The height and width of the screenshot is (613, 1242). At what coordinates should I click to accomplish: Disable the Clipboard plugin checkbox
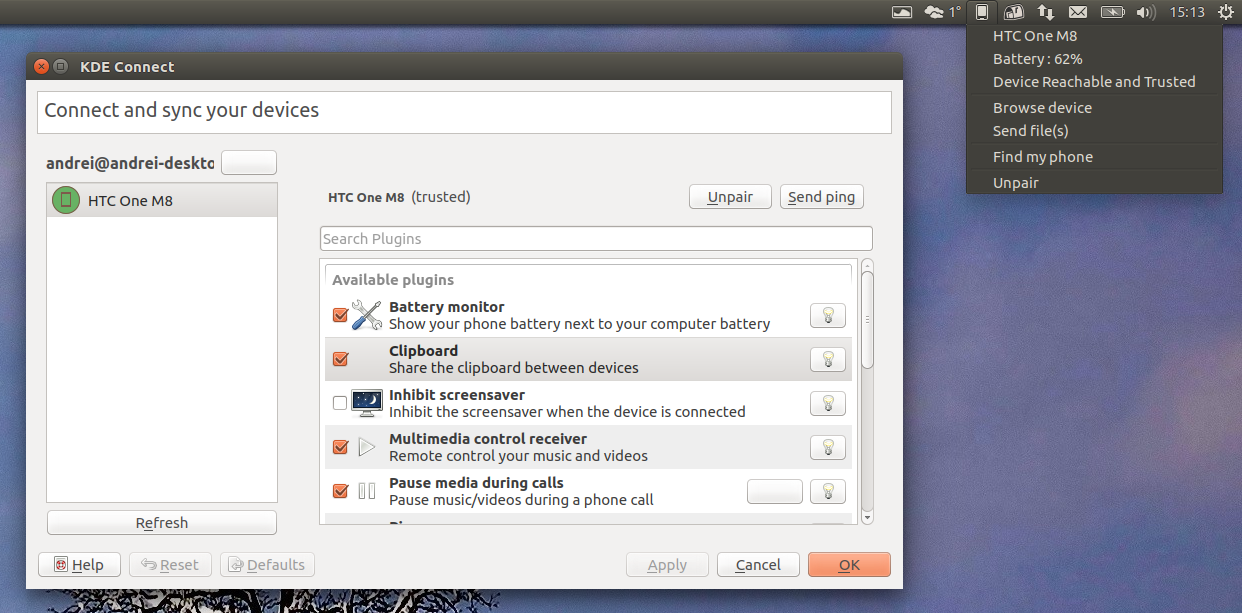(x=340, y=359)
